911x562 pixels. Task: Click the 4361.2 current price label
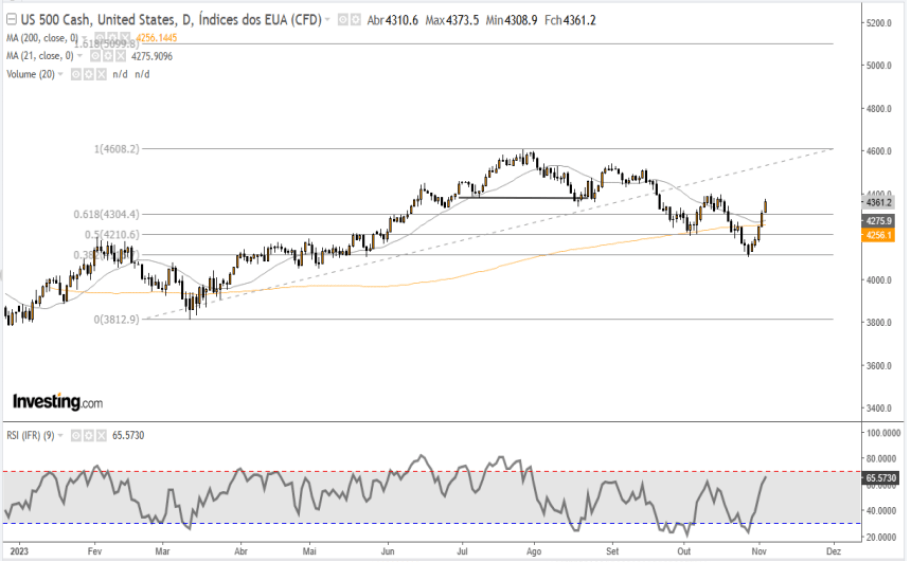[878, 202]
